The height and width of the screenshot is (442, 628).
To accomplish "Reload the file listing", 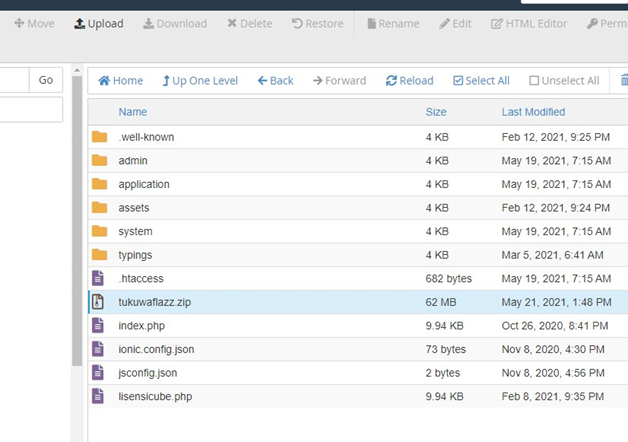I will point(409,81).
